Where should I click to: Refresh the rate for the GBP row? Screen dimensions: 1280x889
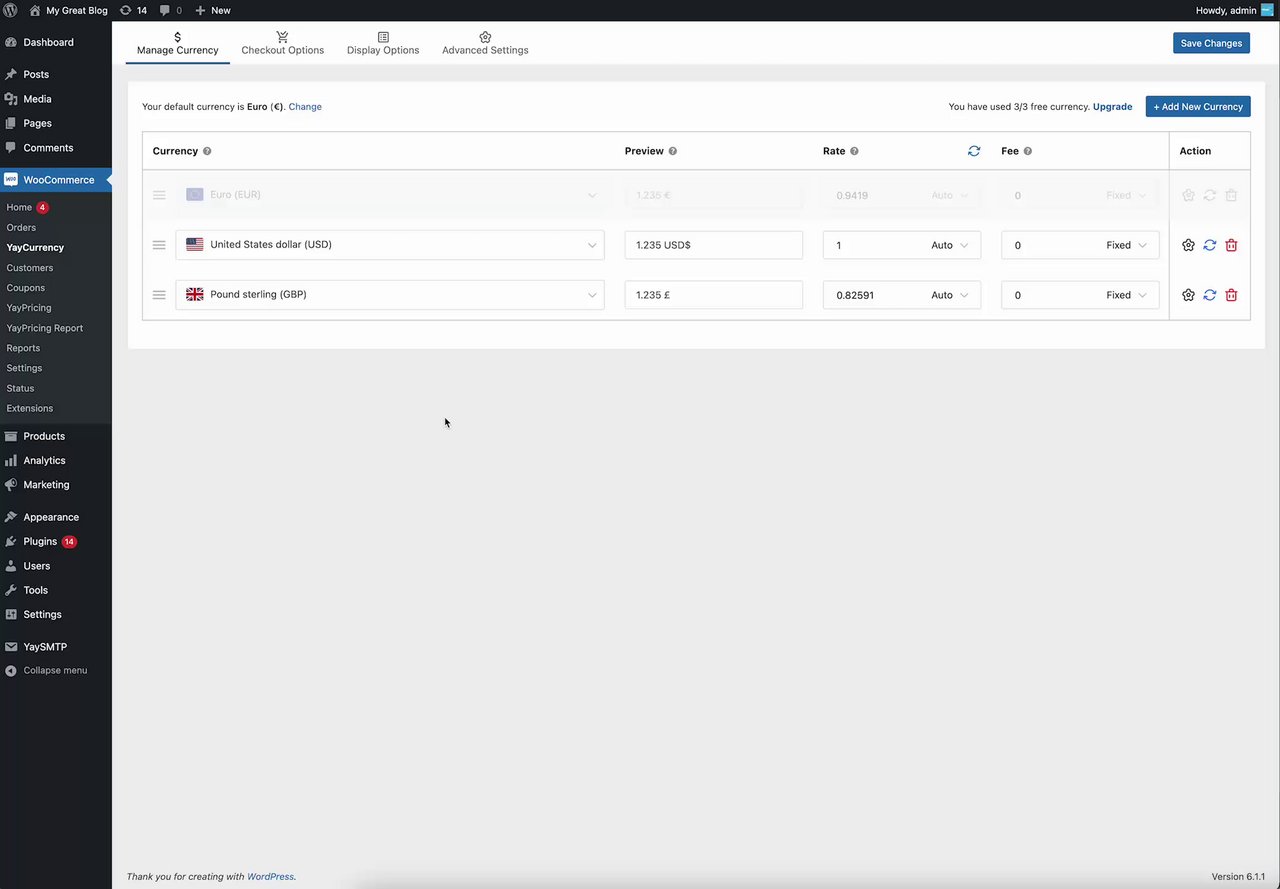[1210, 295]
